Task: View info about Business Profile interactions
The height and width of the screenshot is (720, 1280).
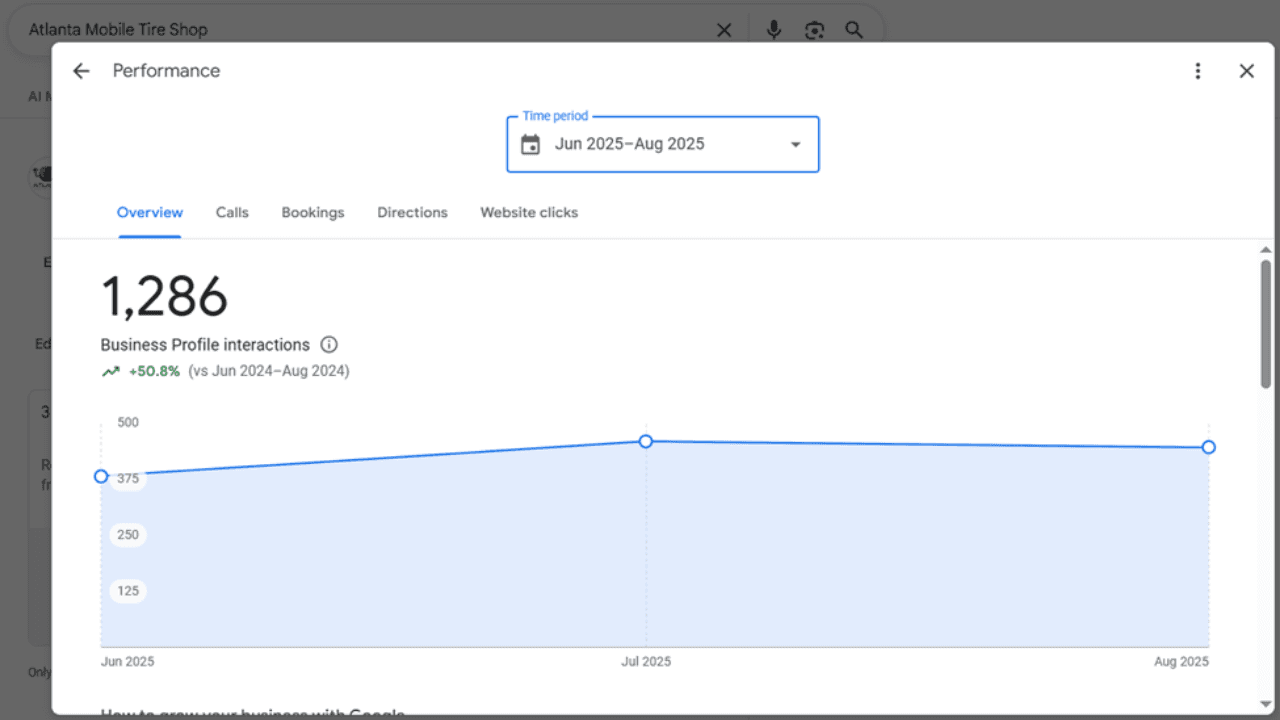Action: coord(329,344)
